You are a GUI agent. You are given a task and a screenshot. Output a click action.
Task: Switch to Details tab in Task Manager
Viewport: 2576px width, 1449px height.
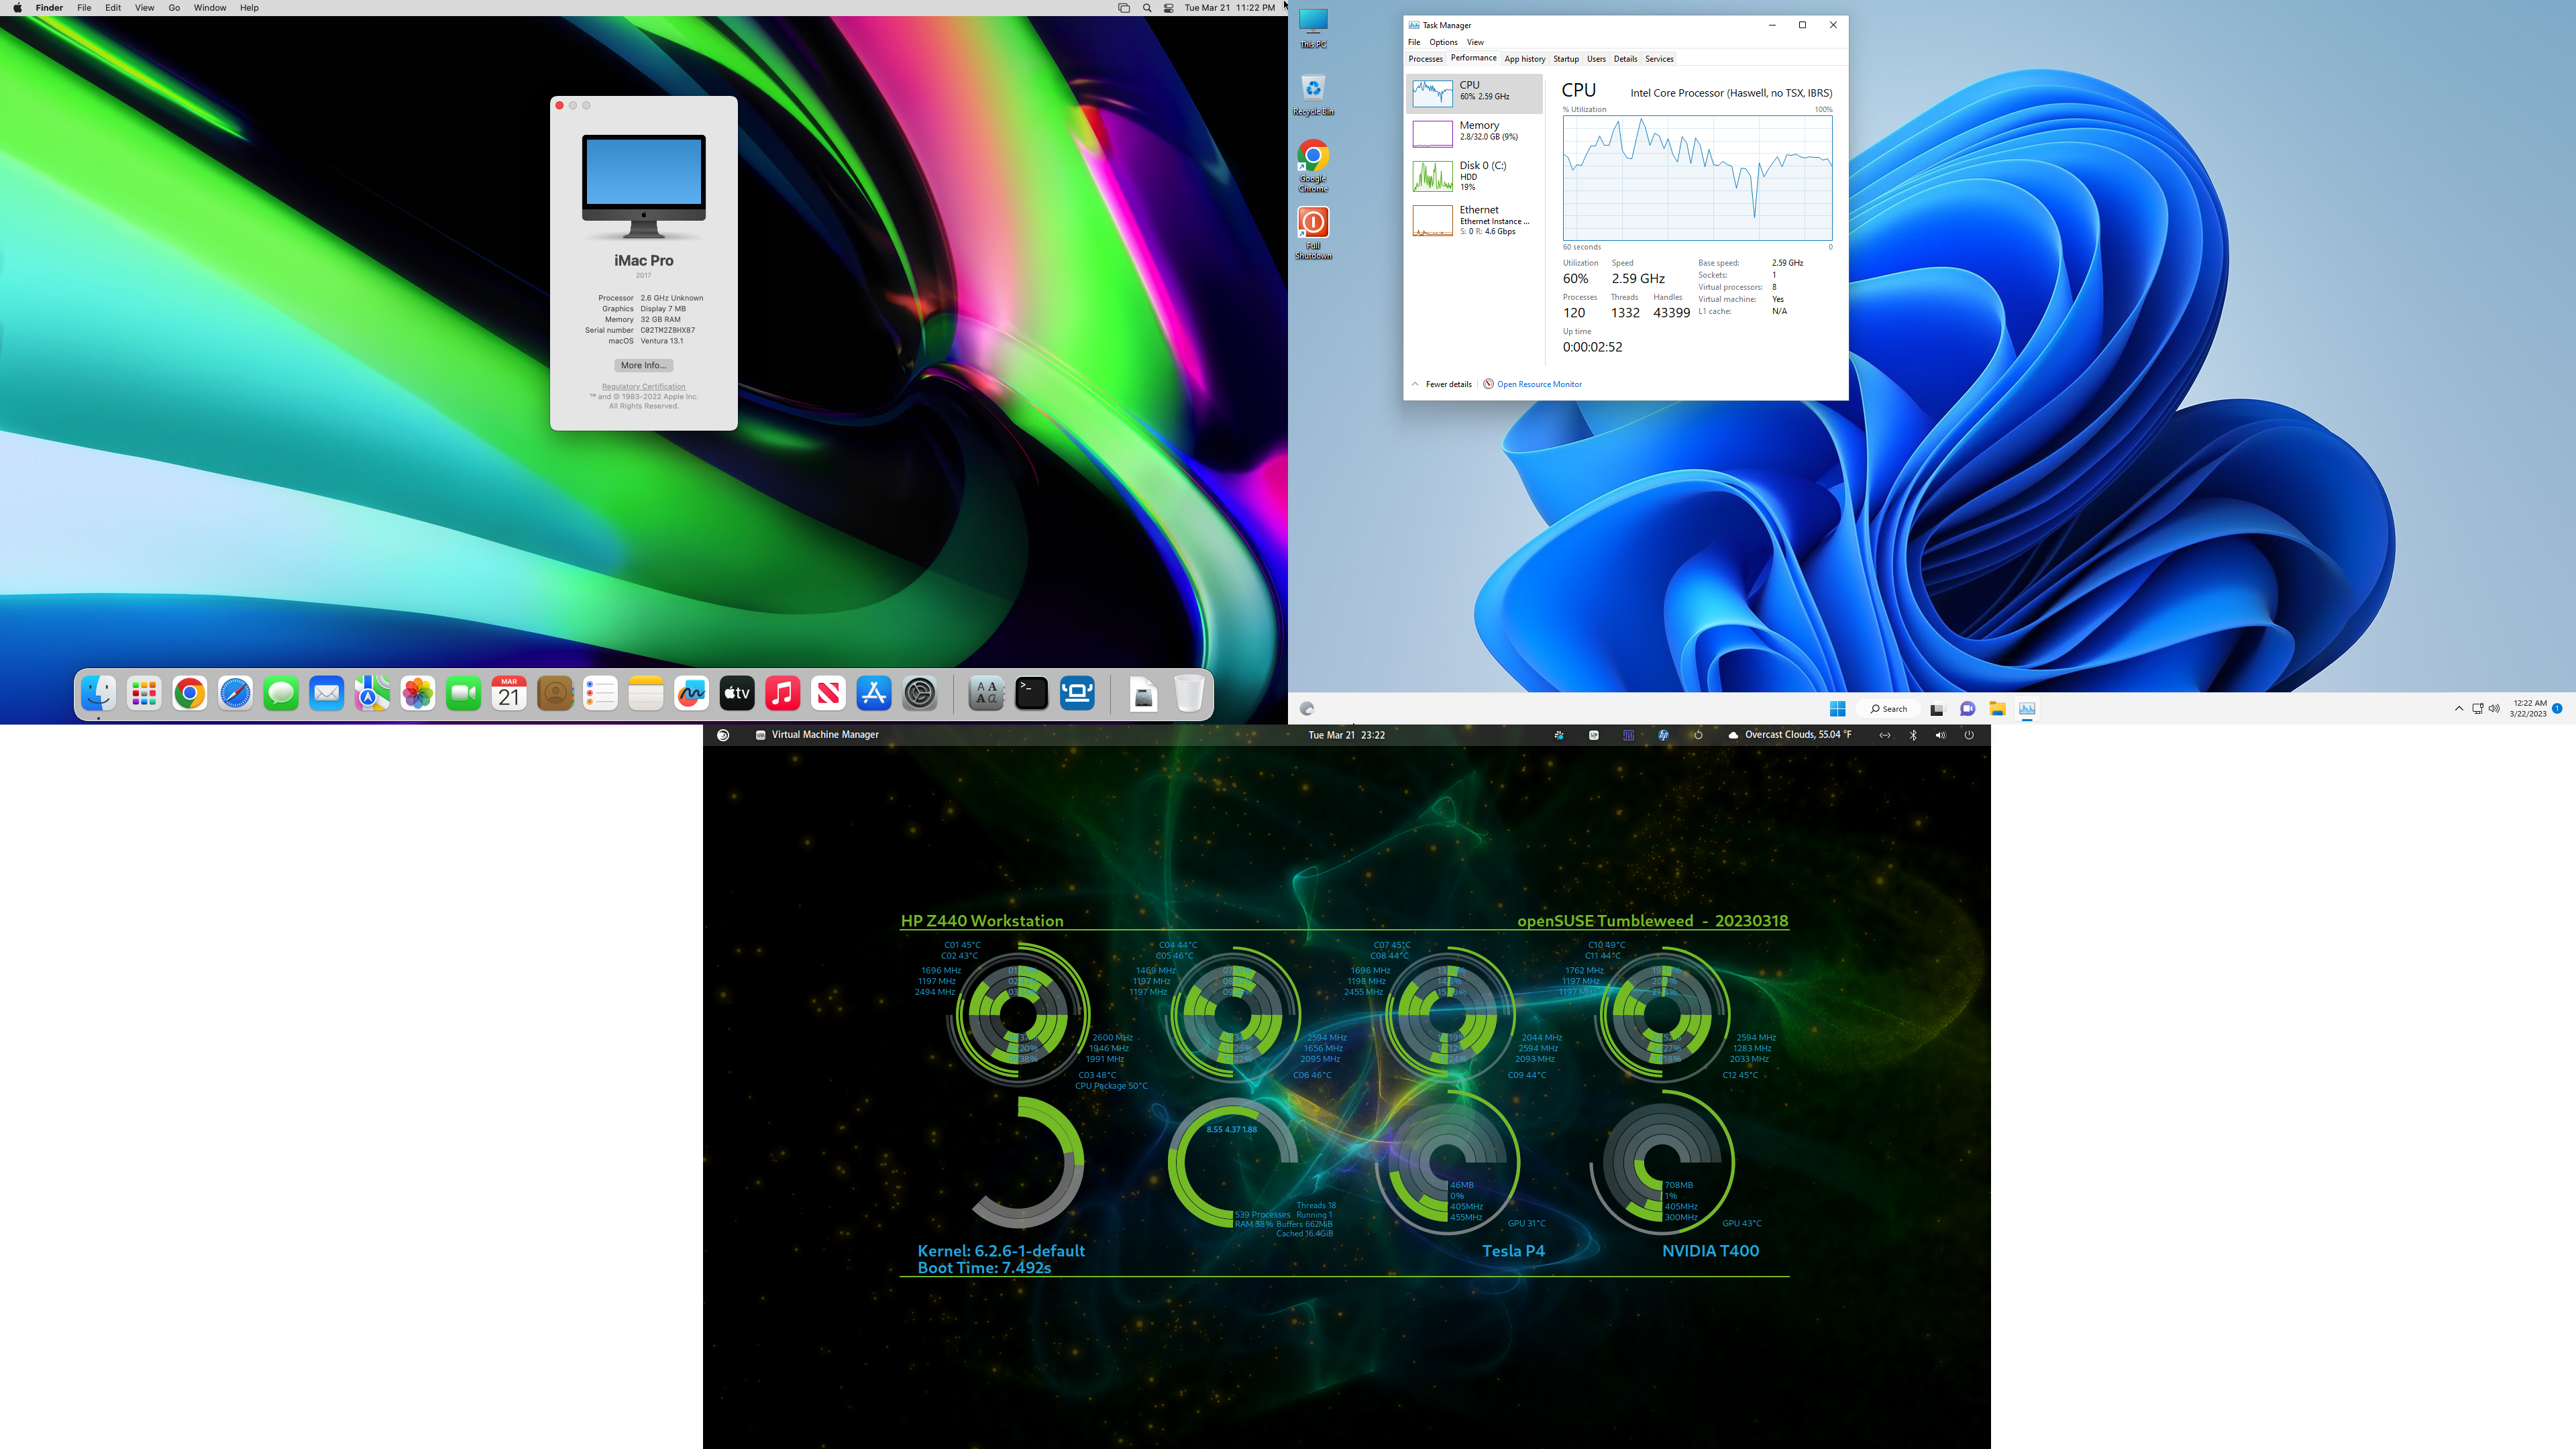[1625, 59]
